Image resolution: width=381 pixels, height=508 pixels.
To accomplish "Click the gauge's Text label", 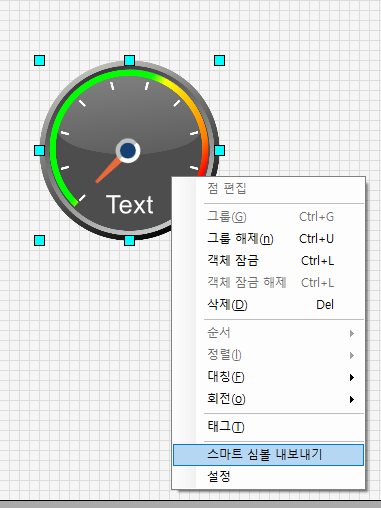I will click(129, 205).
